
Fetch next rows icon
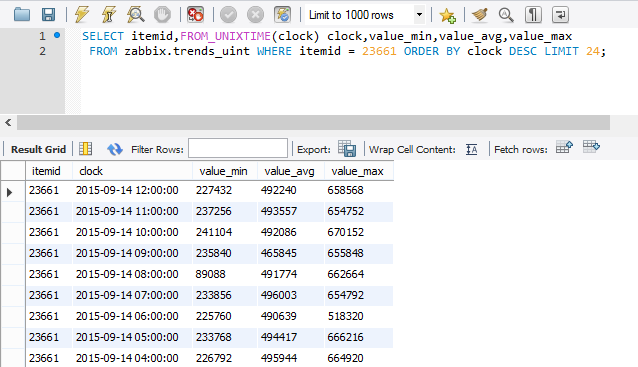coord(564,146)
